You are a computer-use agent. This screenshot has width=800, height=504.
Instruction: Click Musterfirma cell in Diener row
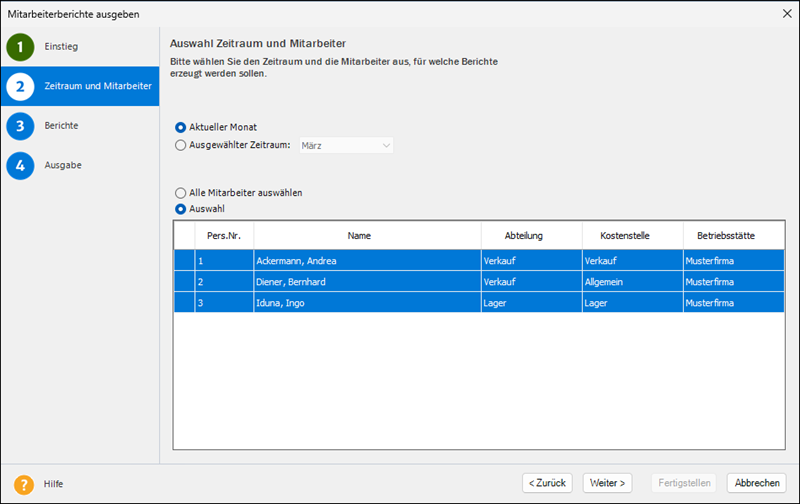pyautogui.click(x=734, y=282)
